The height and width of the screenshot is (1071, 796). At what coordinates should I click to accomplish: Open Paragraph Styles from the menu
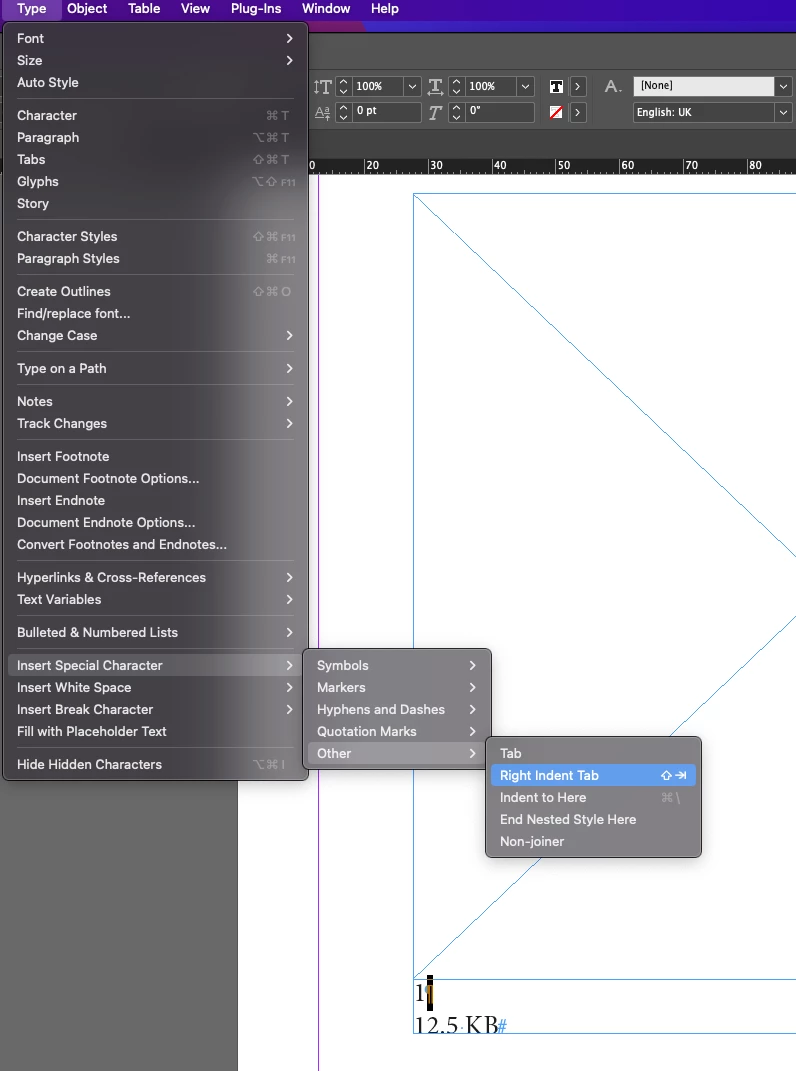coord(155,258)
